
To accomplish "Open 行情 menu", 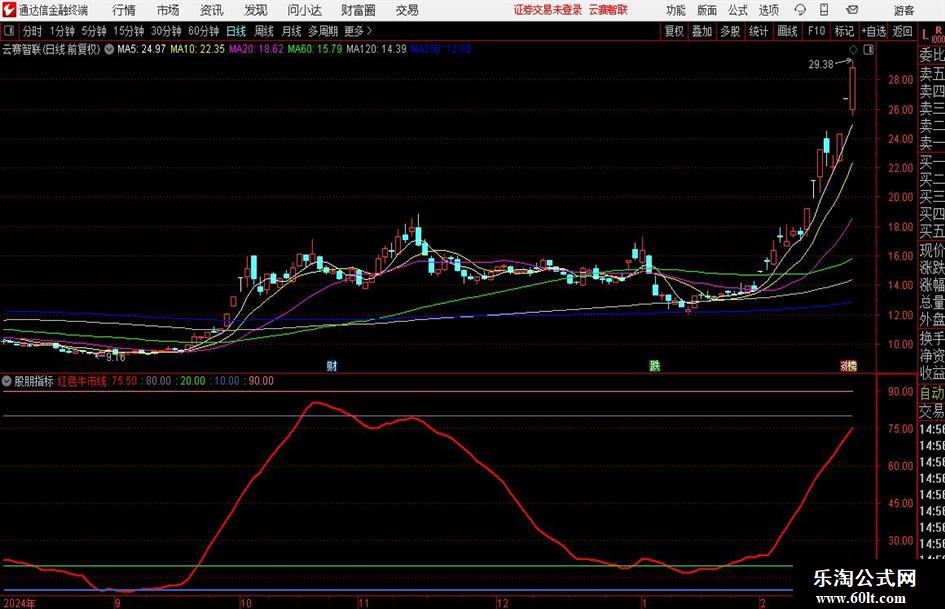I will 124,10.
